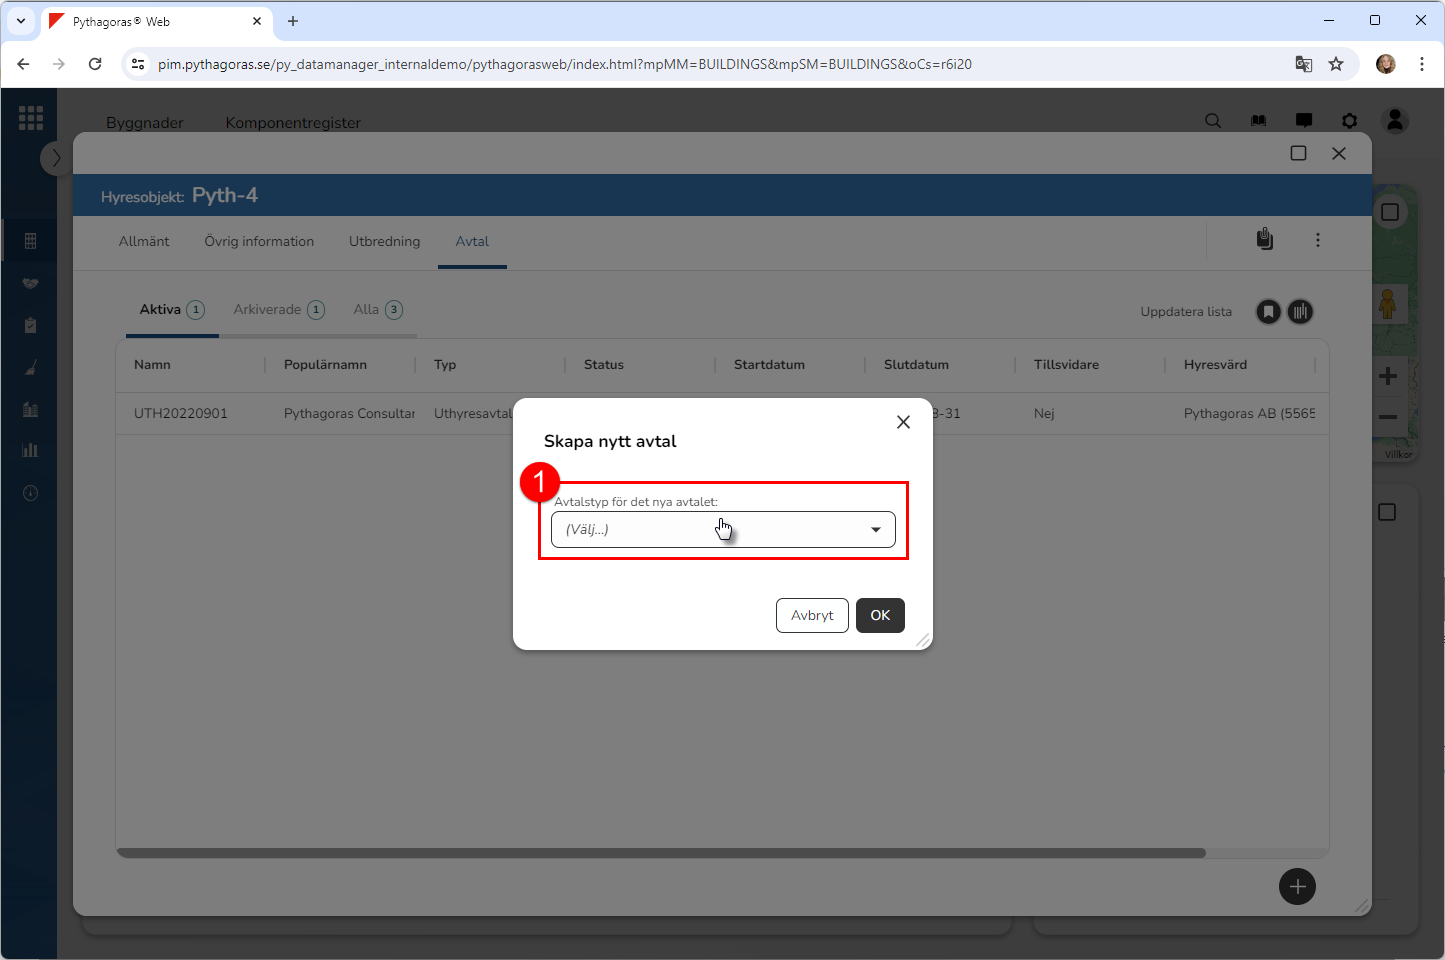This screenshot has width=1445, height=960.
Task: Bookmark this page with star icon
Action: click(x=1336, y=64)
